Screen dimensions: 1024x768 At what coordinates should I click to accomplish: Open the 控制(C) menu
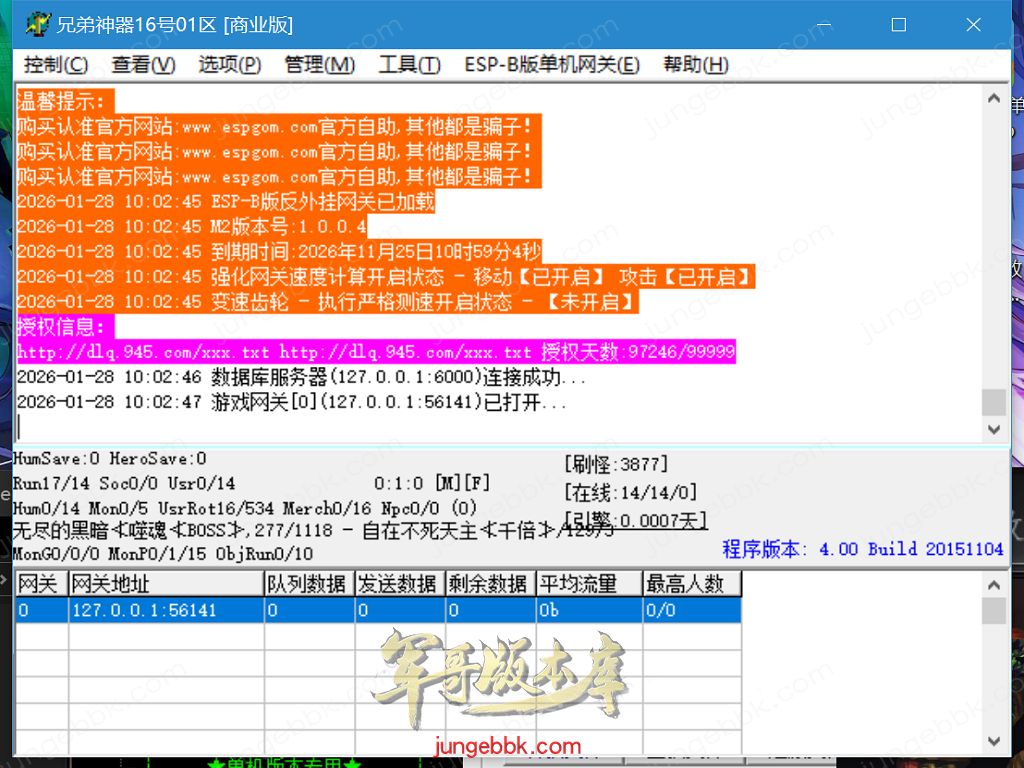(x=56, y=65)
